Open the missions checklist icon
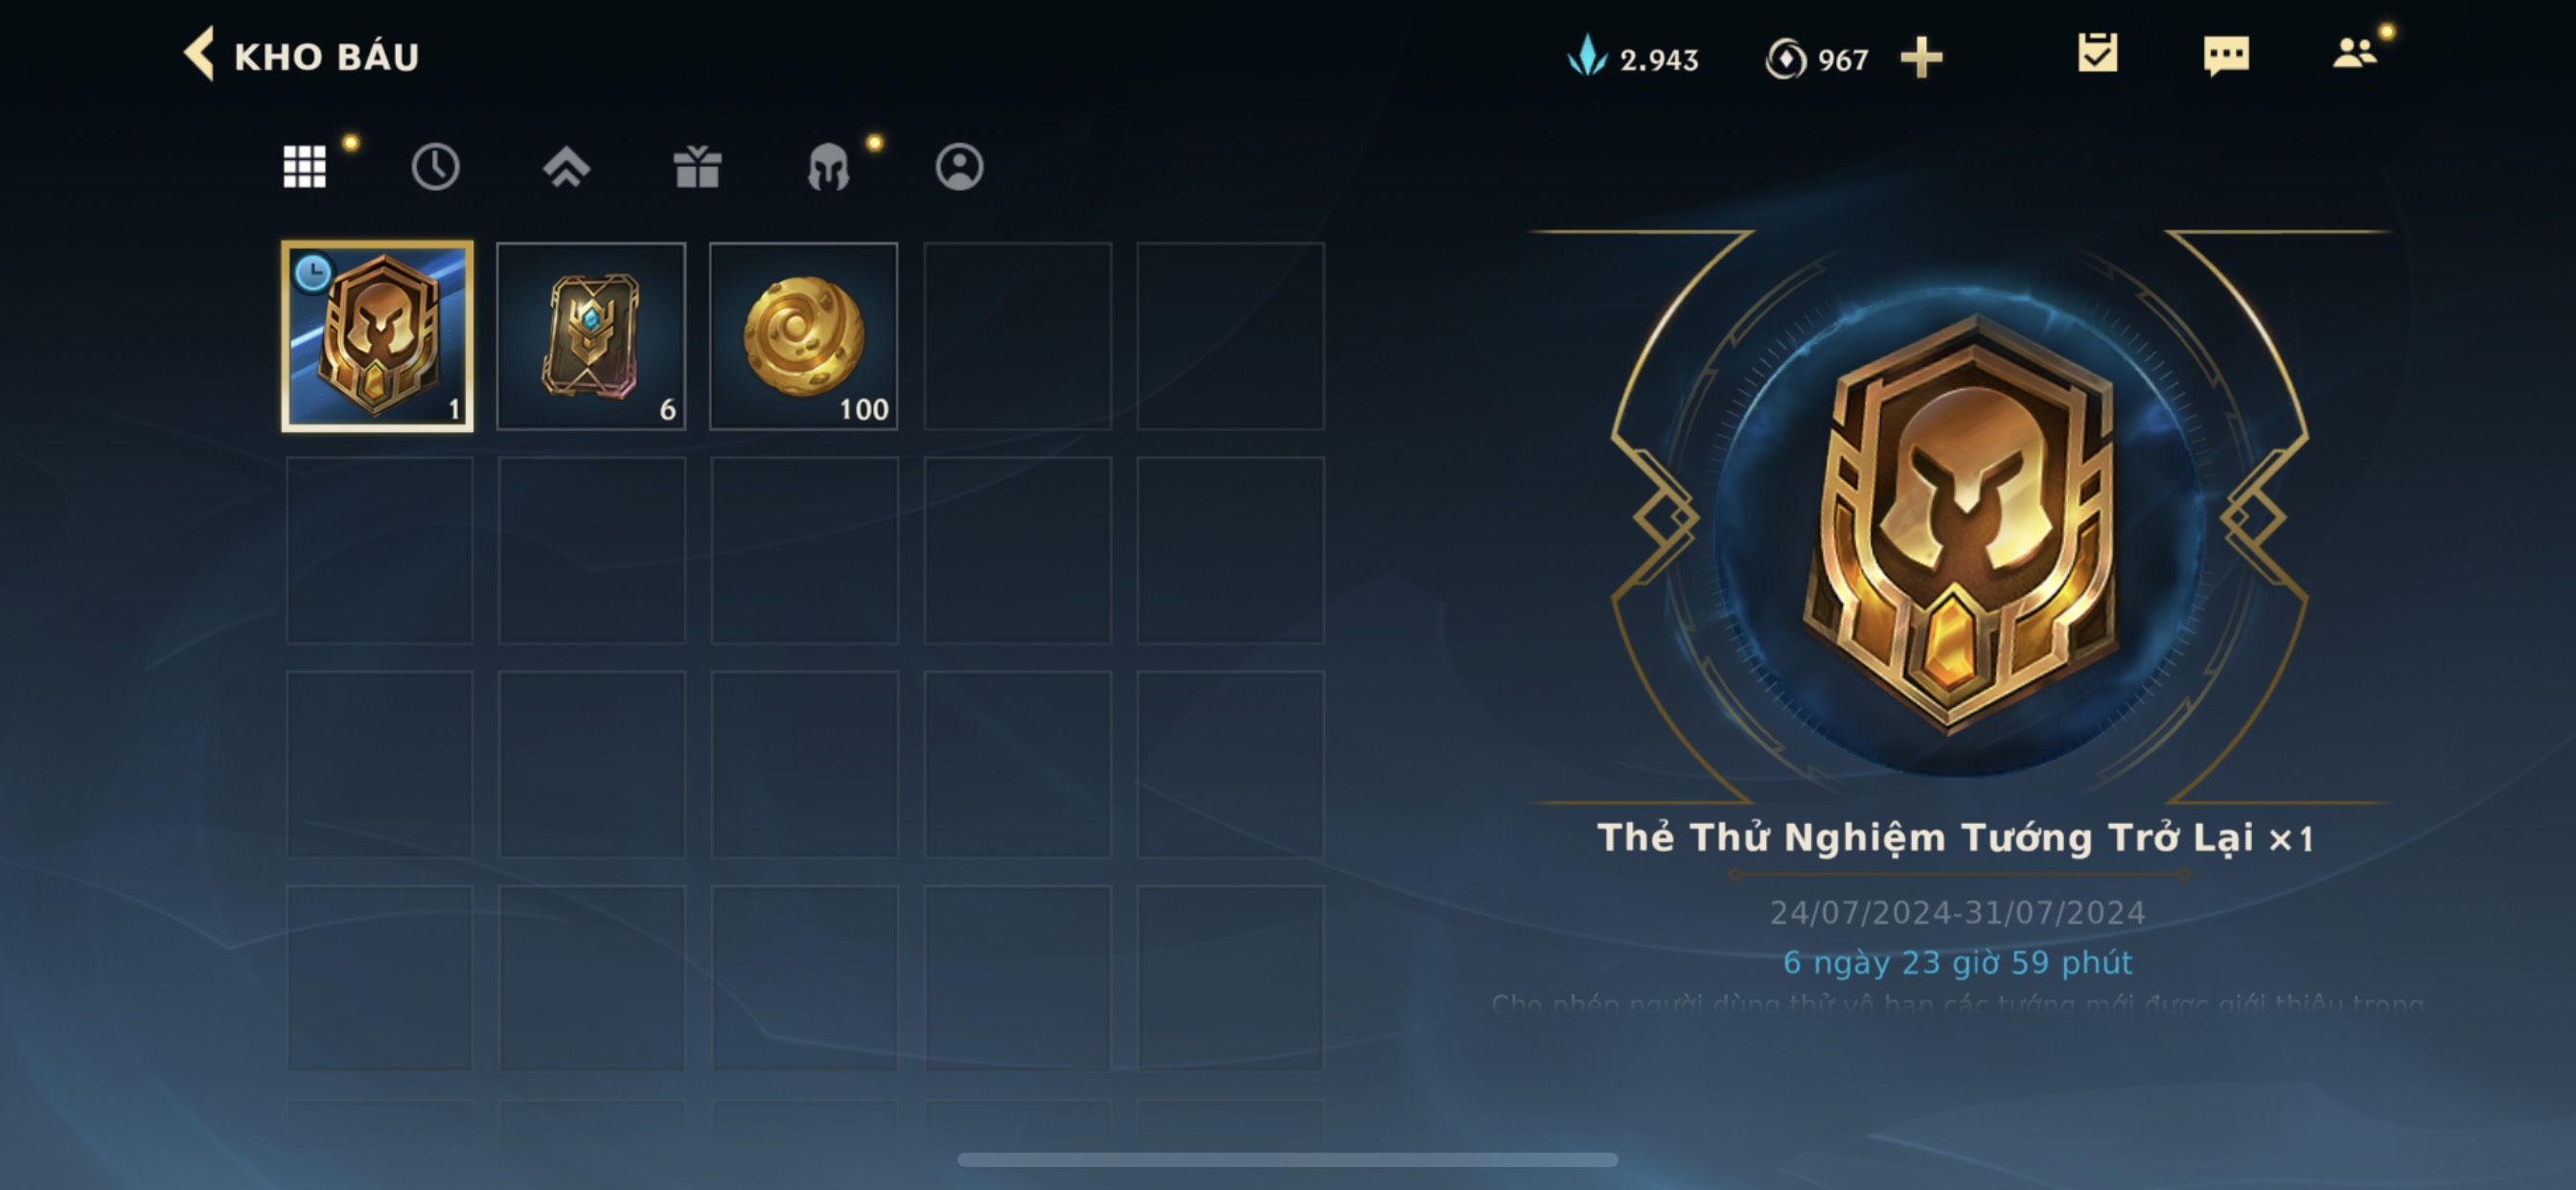Screen dimensions: 2576x1190 pos(2097,54)
